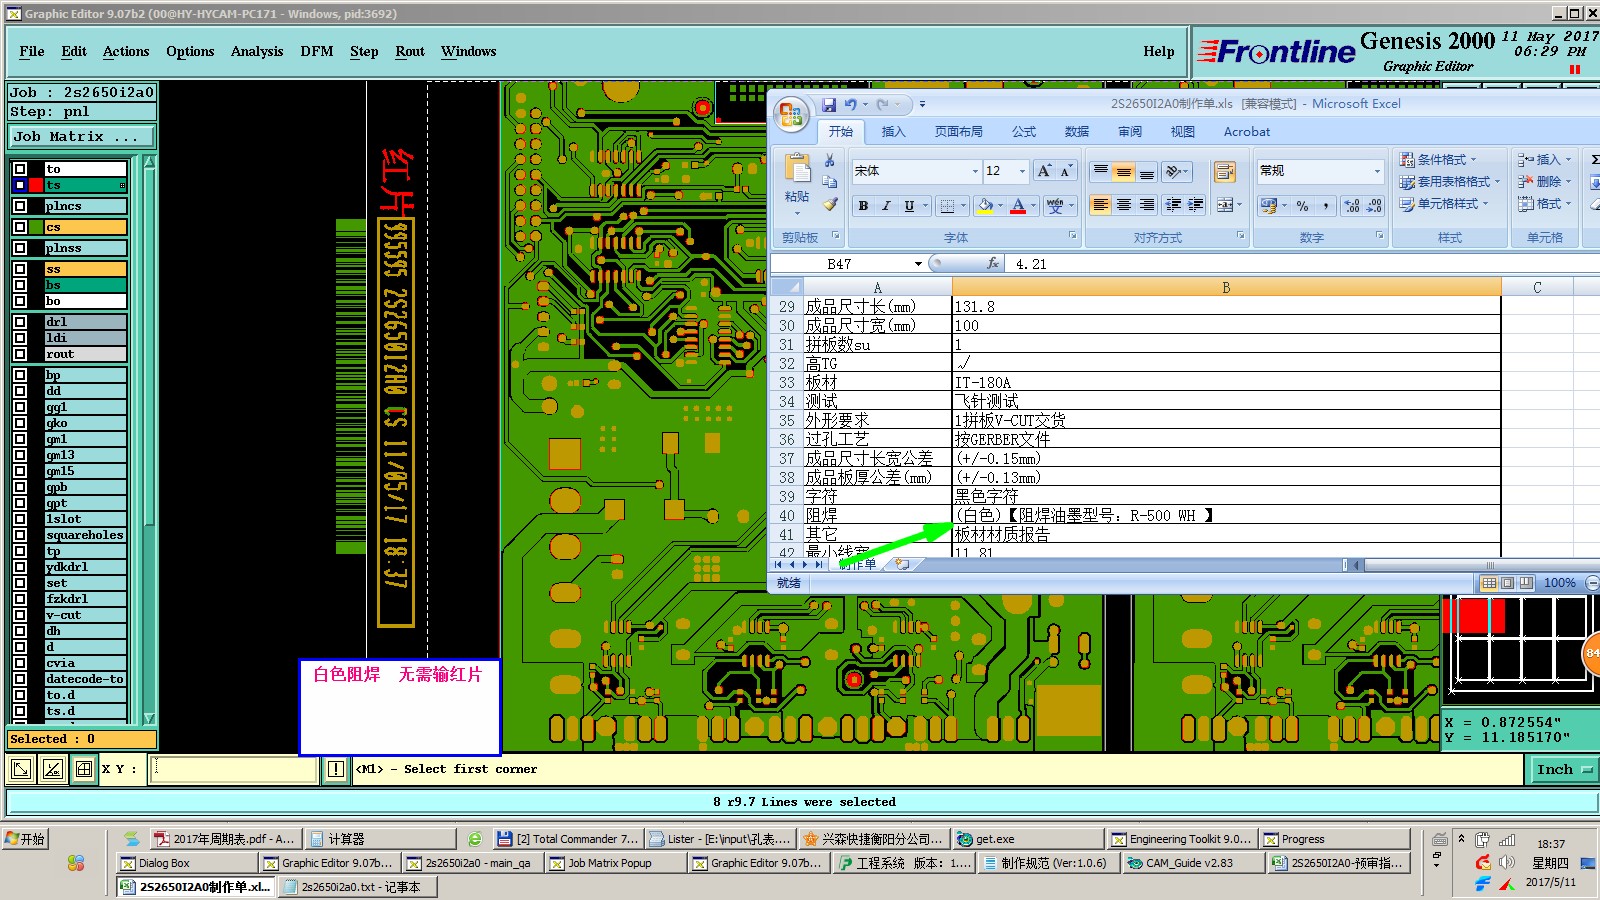Image resolution: width=1600 pixels, height=900 pixels.
Task: Click the Italic formatting icon
Action: (886, 205)
